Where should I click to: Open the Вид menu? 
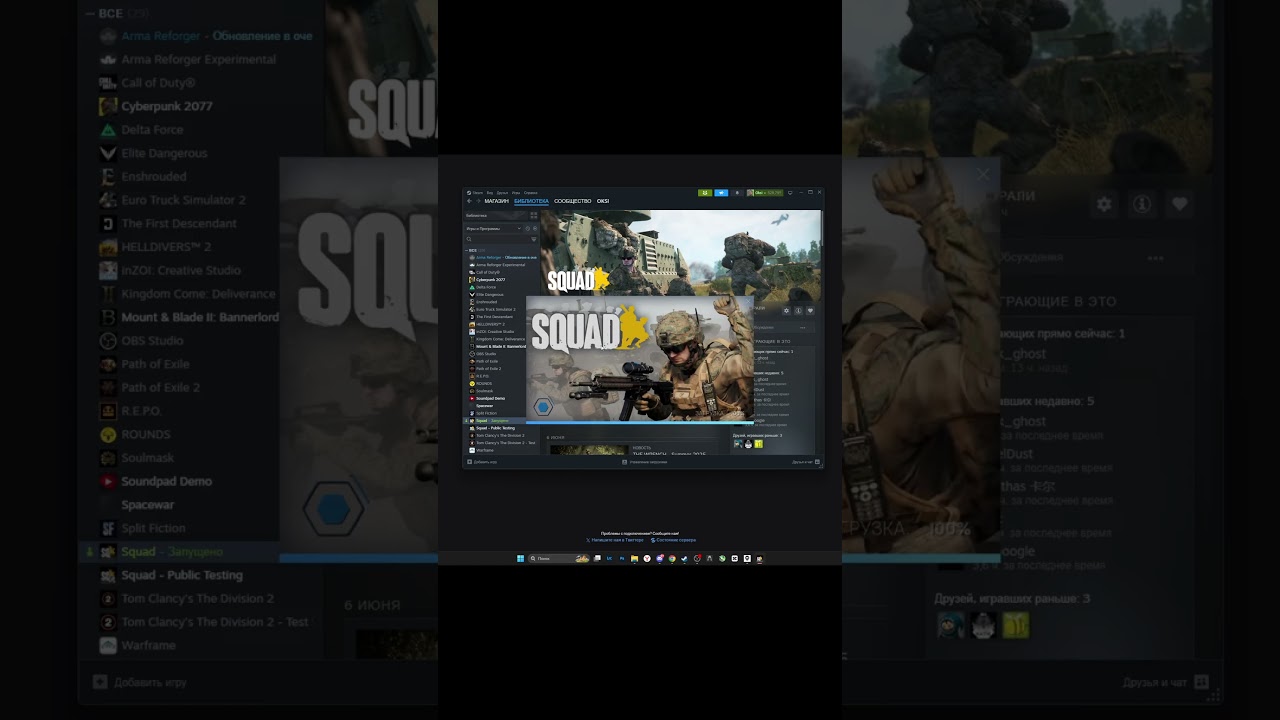[x=490, y=192]
